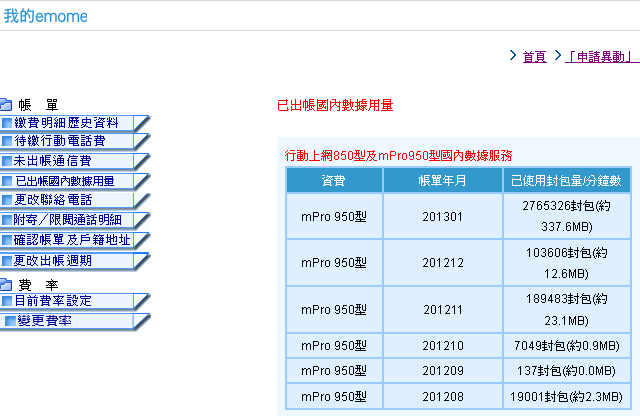Open 更改出帳週期 menu item
This screenshot has height=416, width=640.
coord(75,260)
